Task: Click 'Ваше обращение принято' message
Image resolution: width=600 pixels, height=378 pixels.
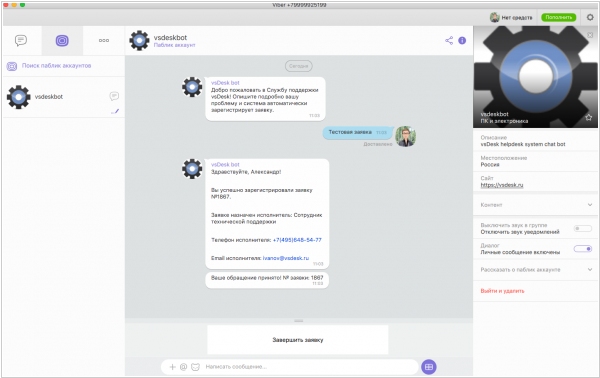Action: pyautogui.click(x=267, y=280)
